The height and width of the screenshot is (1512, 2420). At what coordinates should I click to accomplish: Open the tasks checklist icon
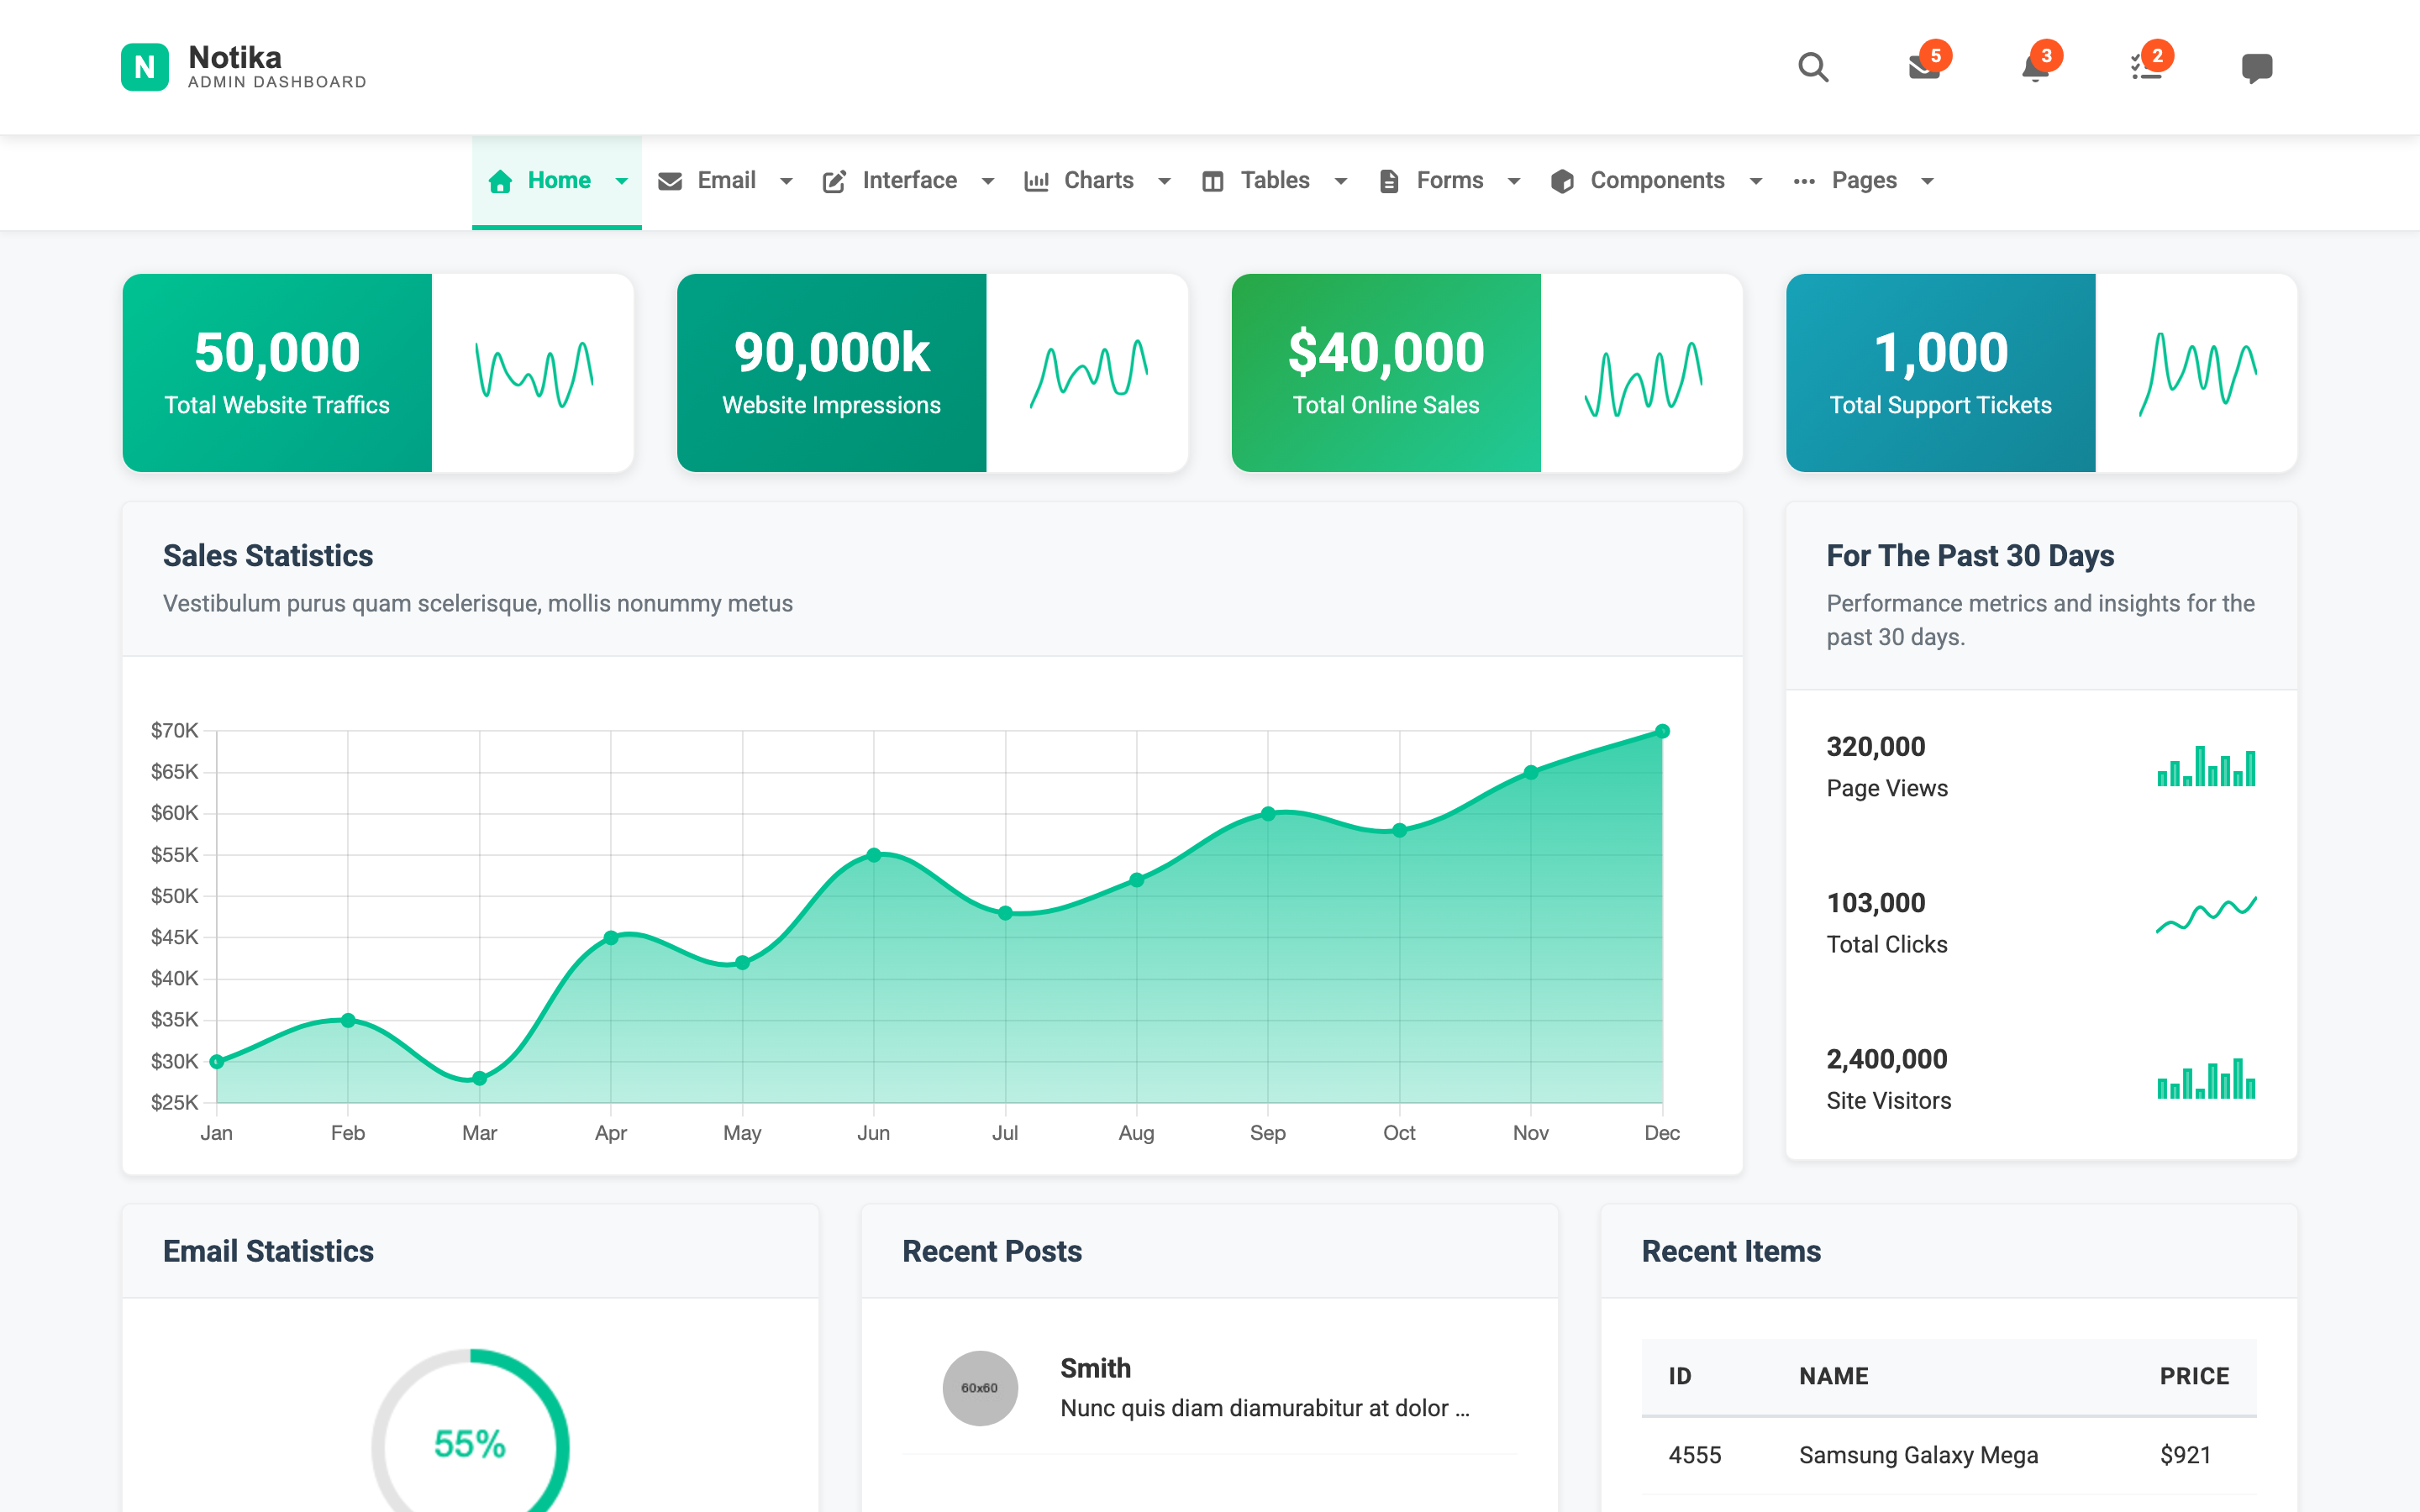pyautogui.click(x=2147, y=67)
